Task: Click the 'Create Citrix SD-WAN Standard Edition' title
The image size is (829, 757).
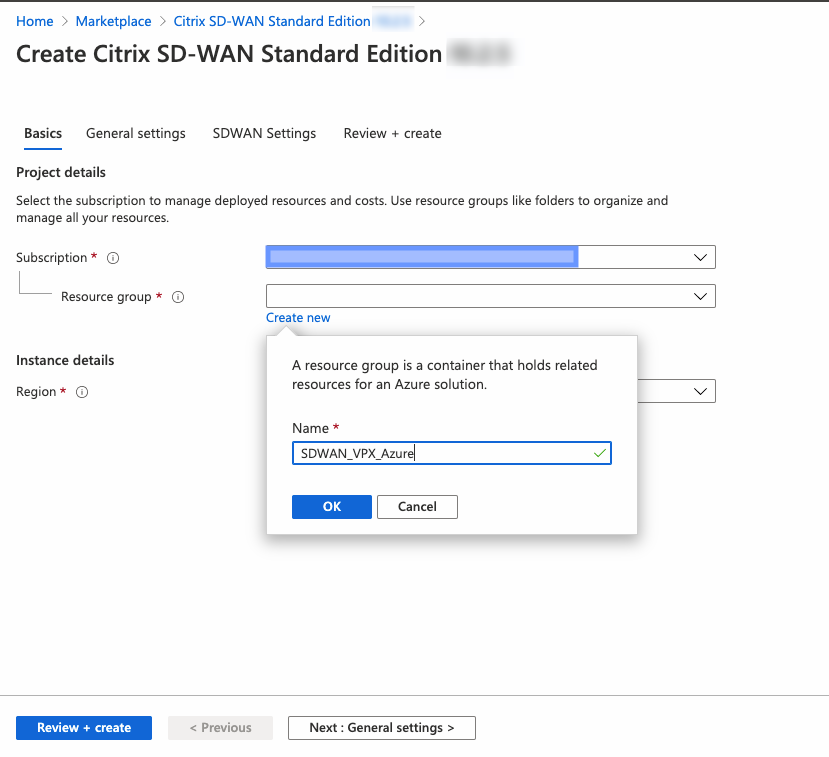Action: point(229,54)
